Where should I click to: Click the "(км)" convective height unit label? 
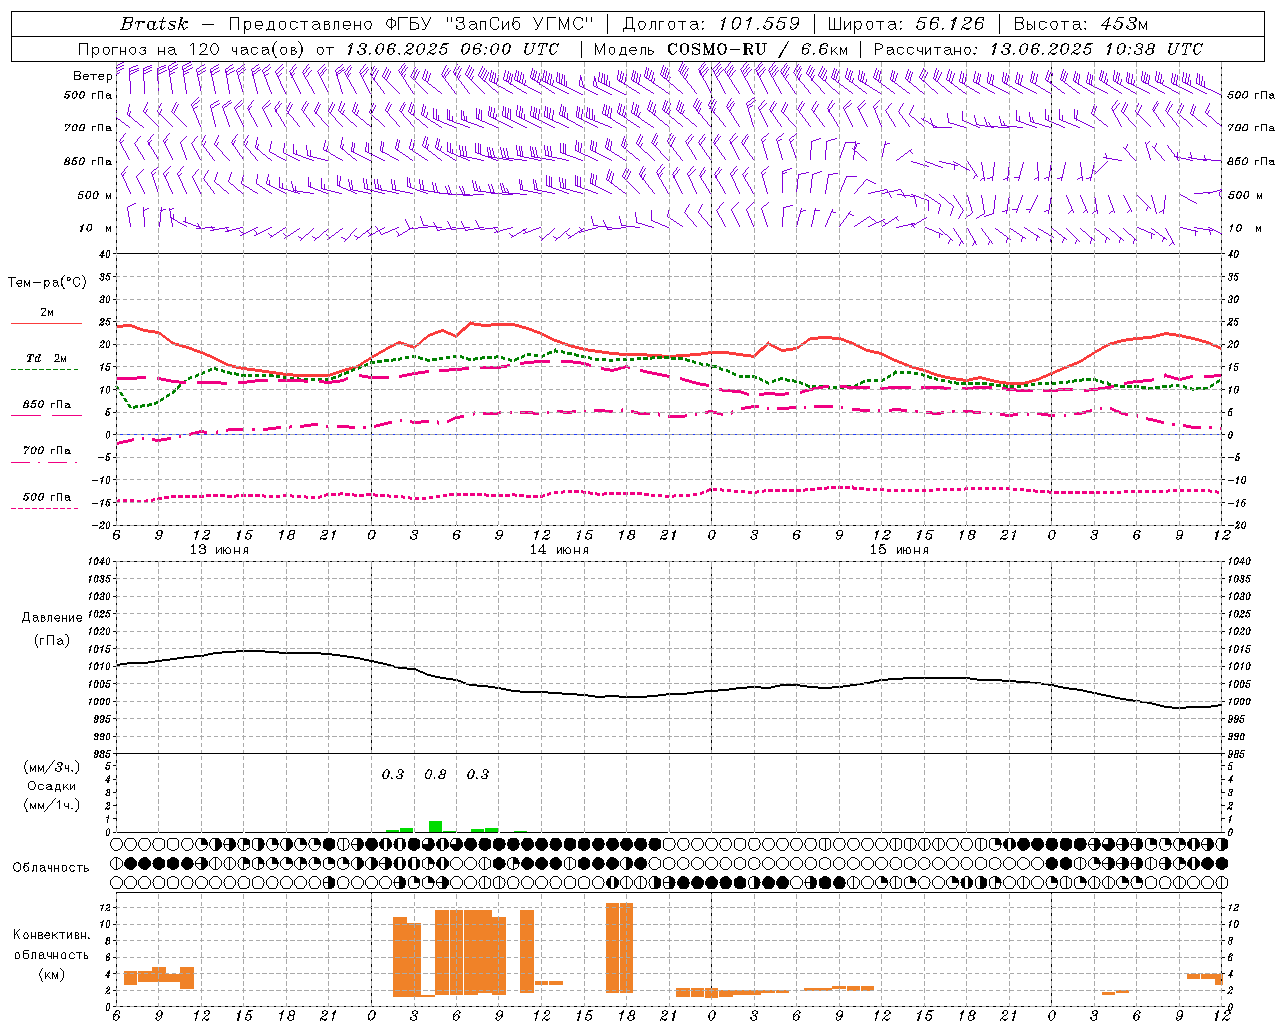tap(51, 974)
